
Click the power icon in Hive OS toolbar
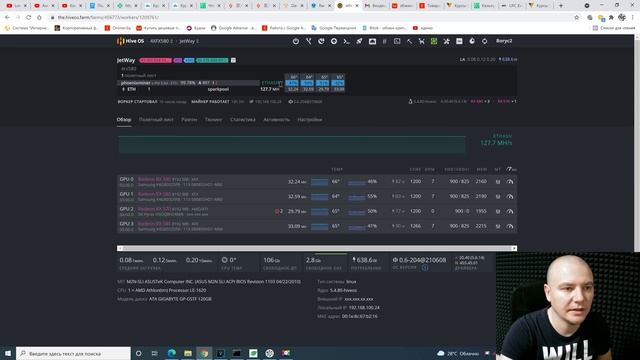click(x=296, y=41)
